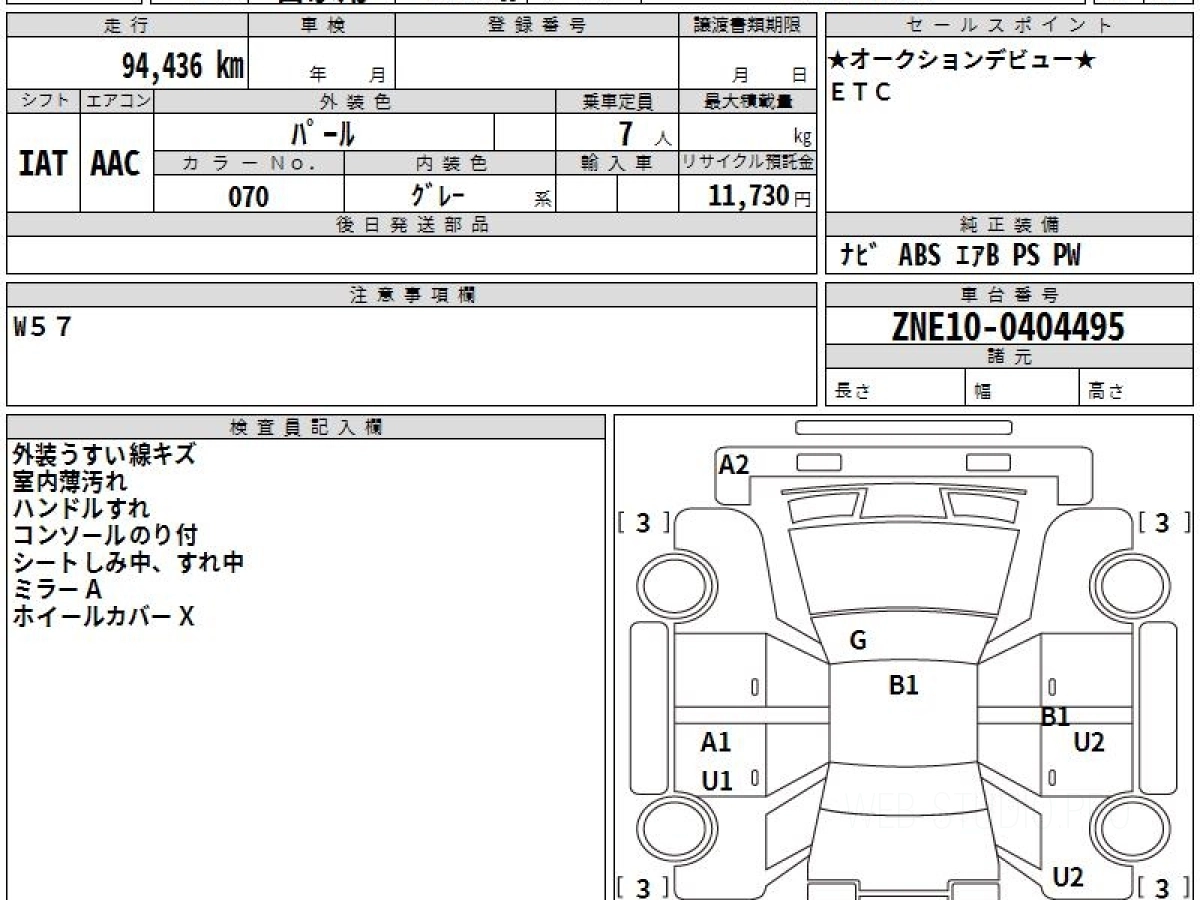Click the G mark on the windshield
Screen dimensions: 1200x900
coord(857,641)
